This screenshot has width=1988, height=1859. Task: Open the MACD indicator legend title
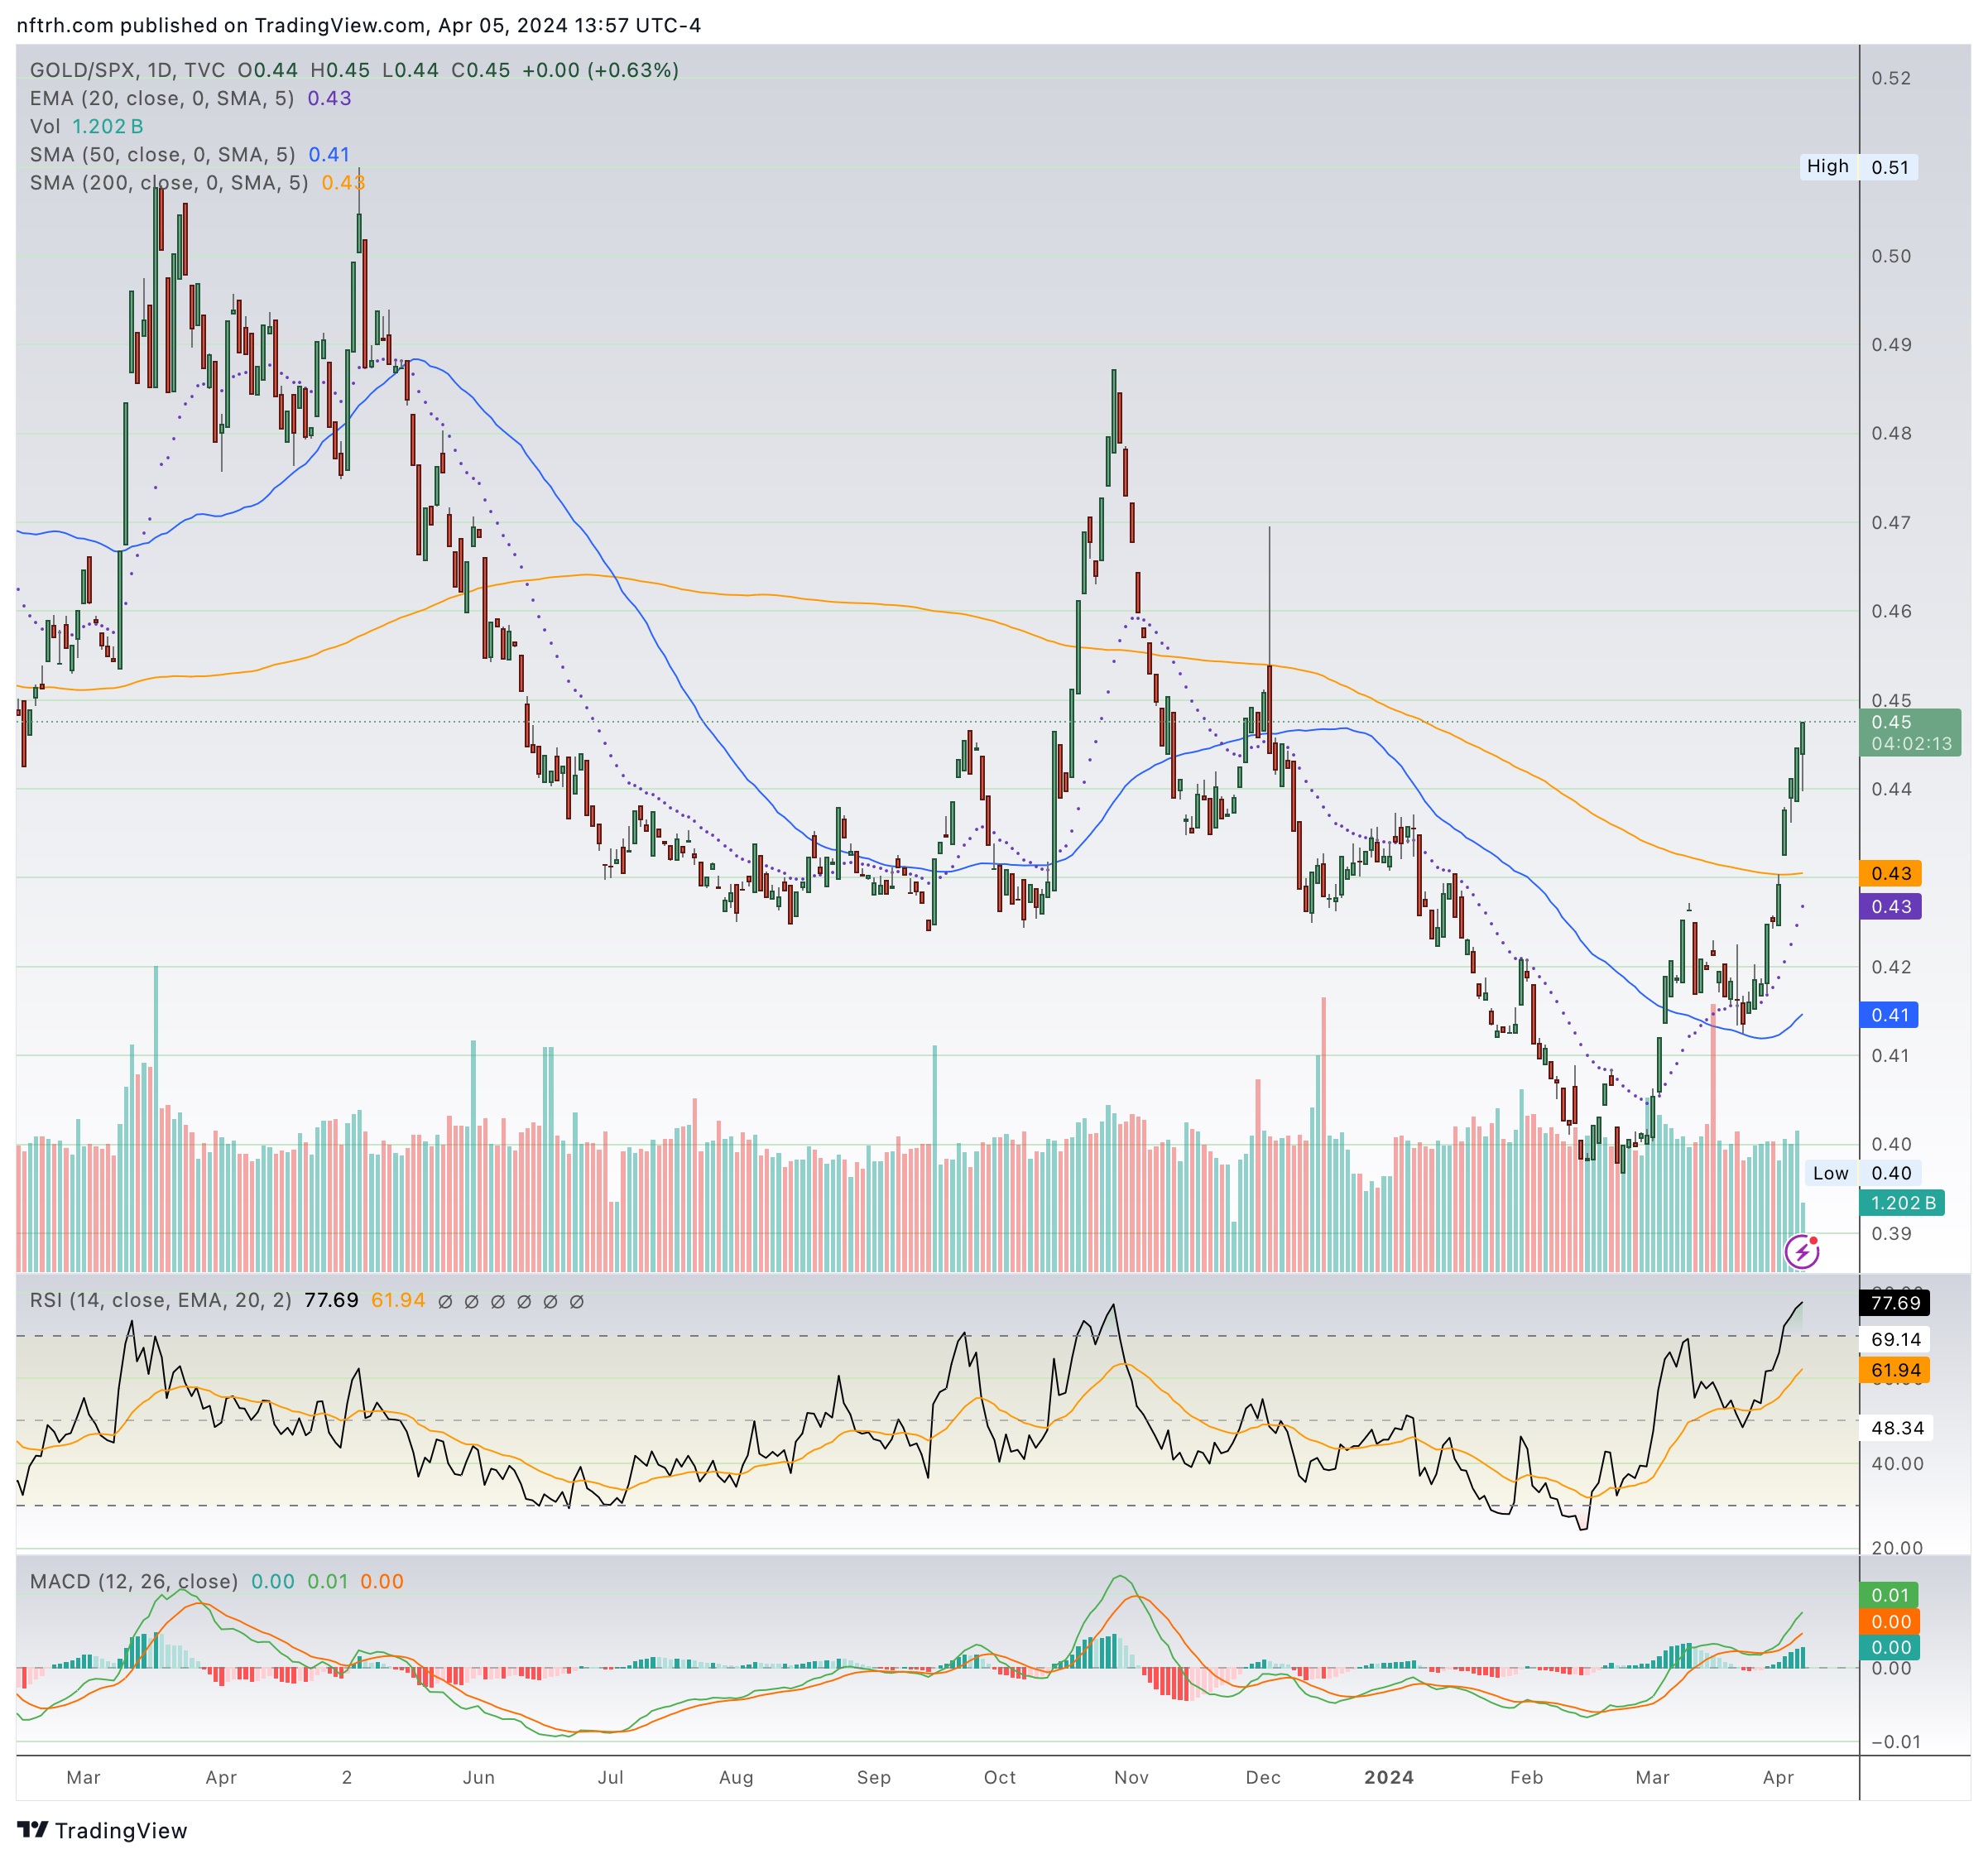133,1581
